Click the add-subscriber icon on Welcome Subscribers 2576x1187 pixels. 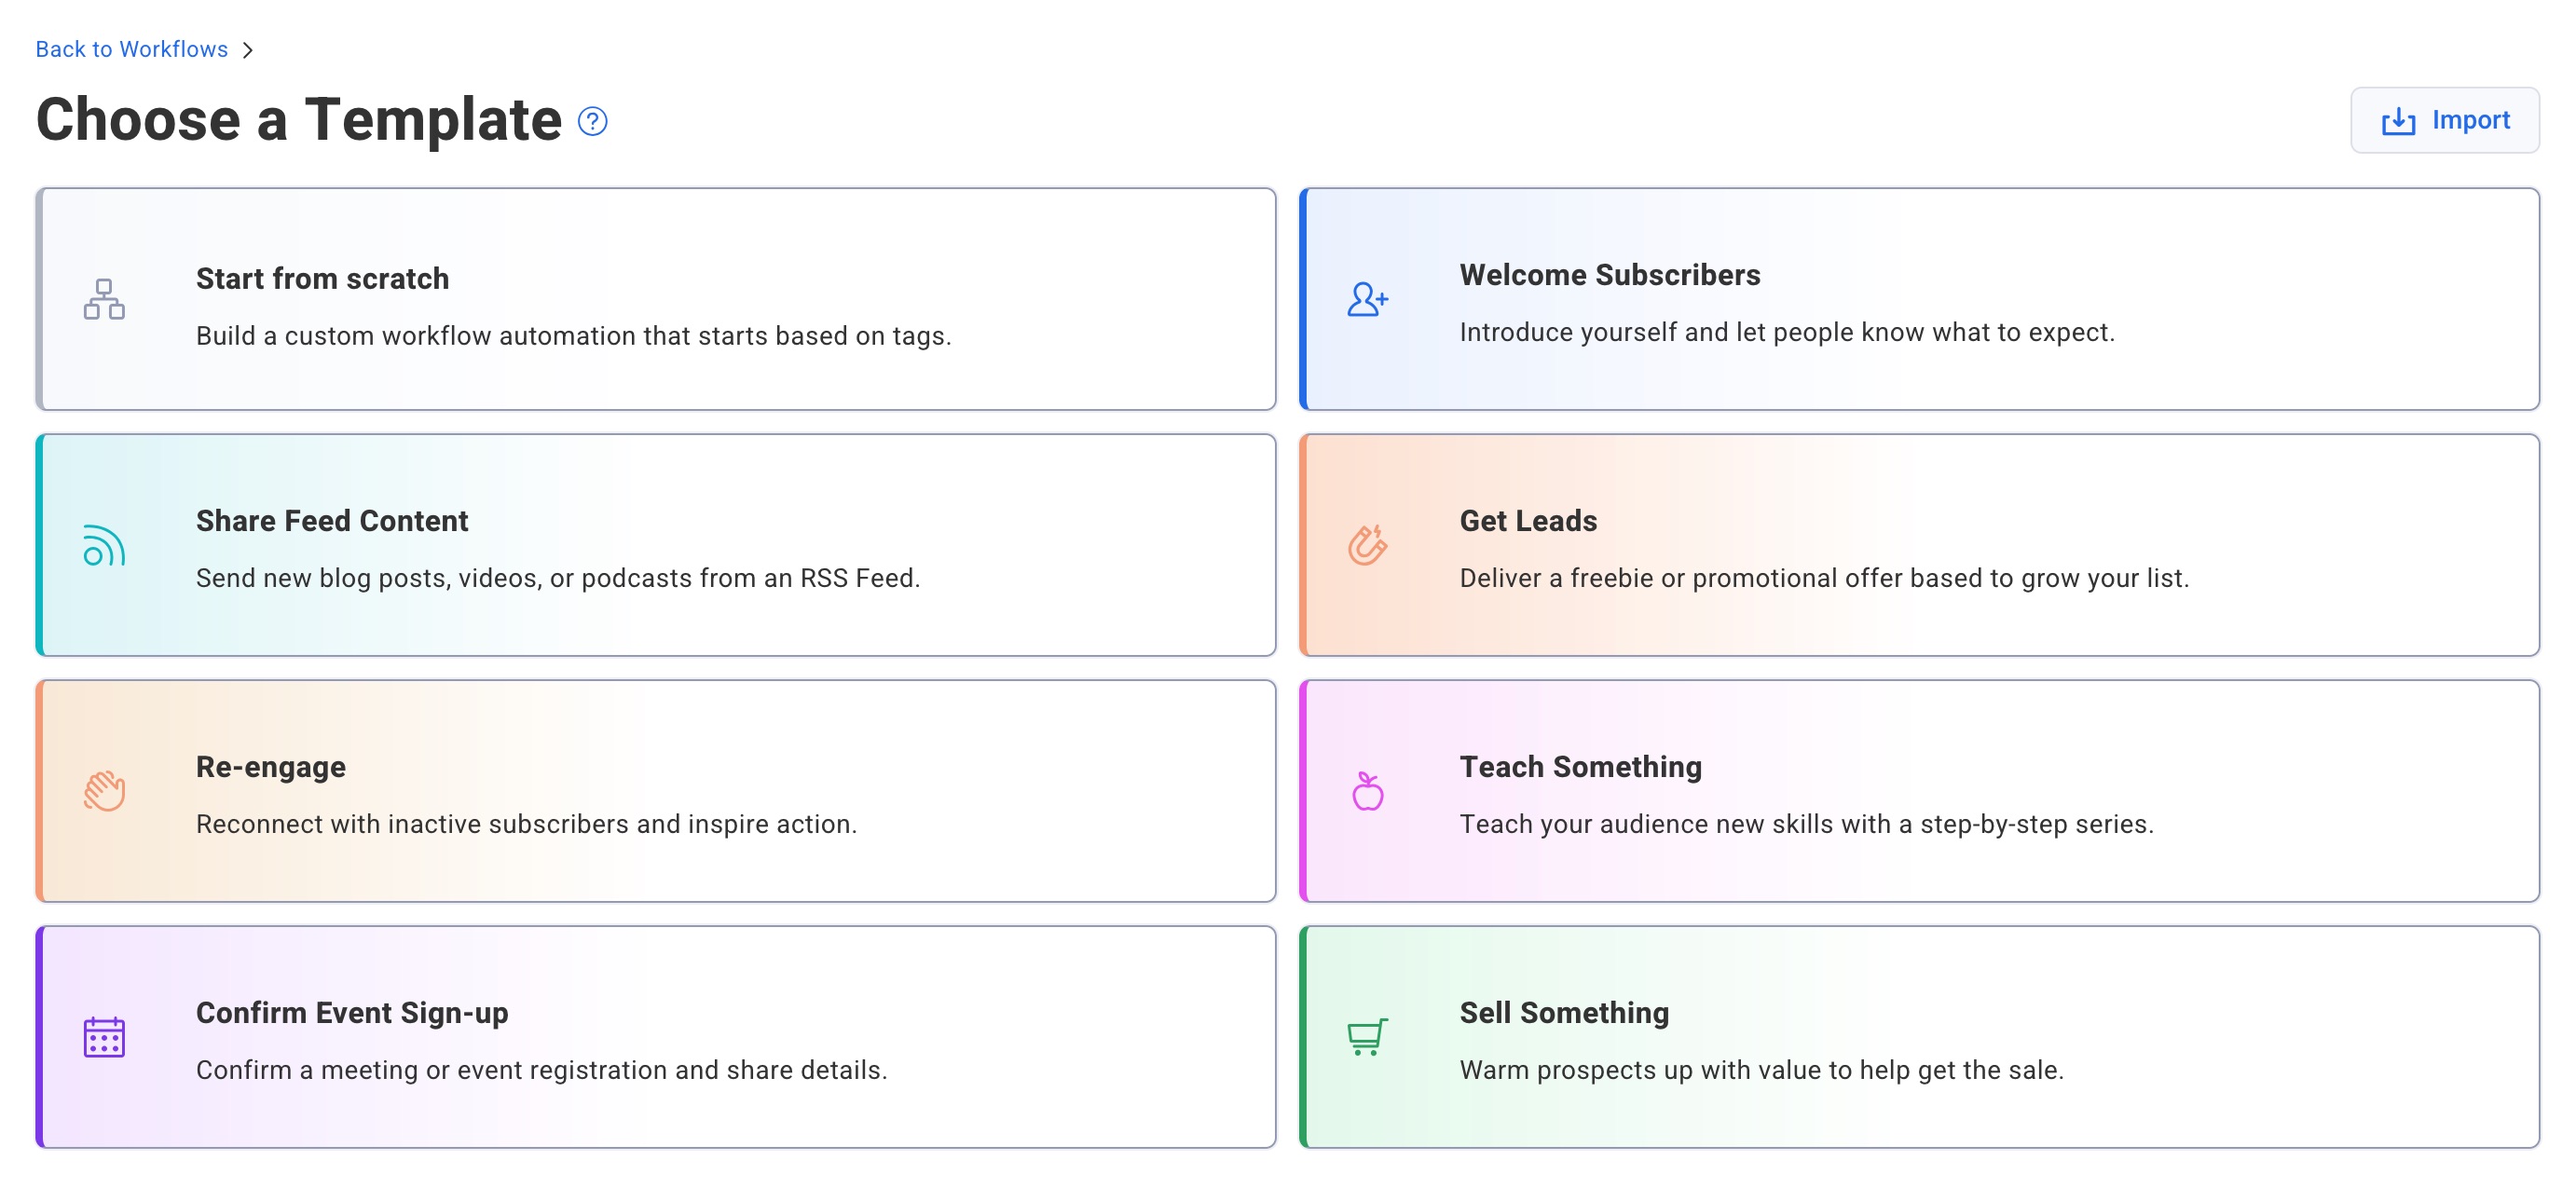pos(1368,299)
